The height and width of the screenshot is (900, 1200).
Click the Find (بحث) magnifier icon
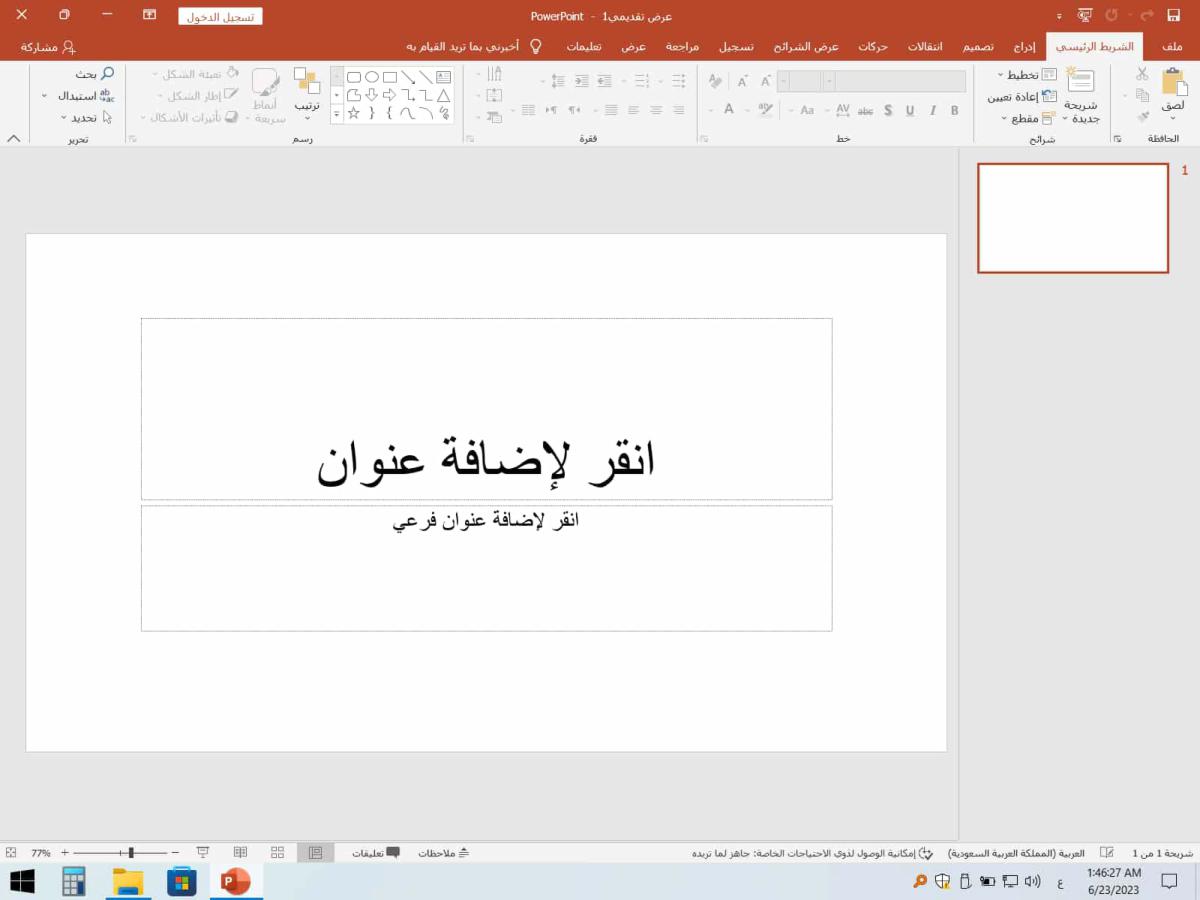[107, 74]
